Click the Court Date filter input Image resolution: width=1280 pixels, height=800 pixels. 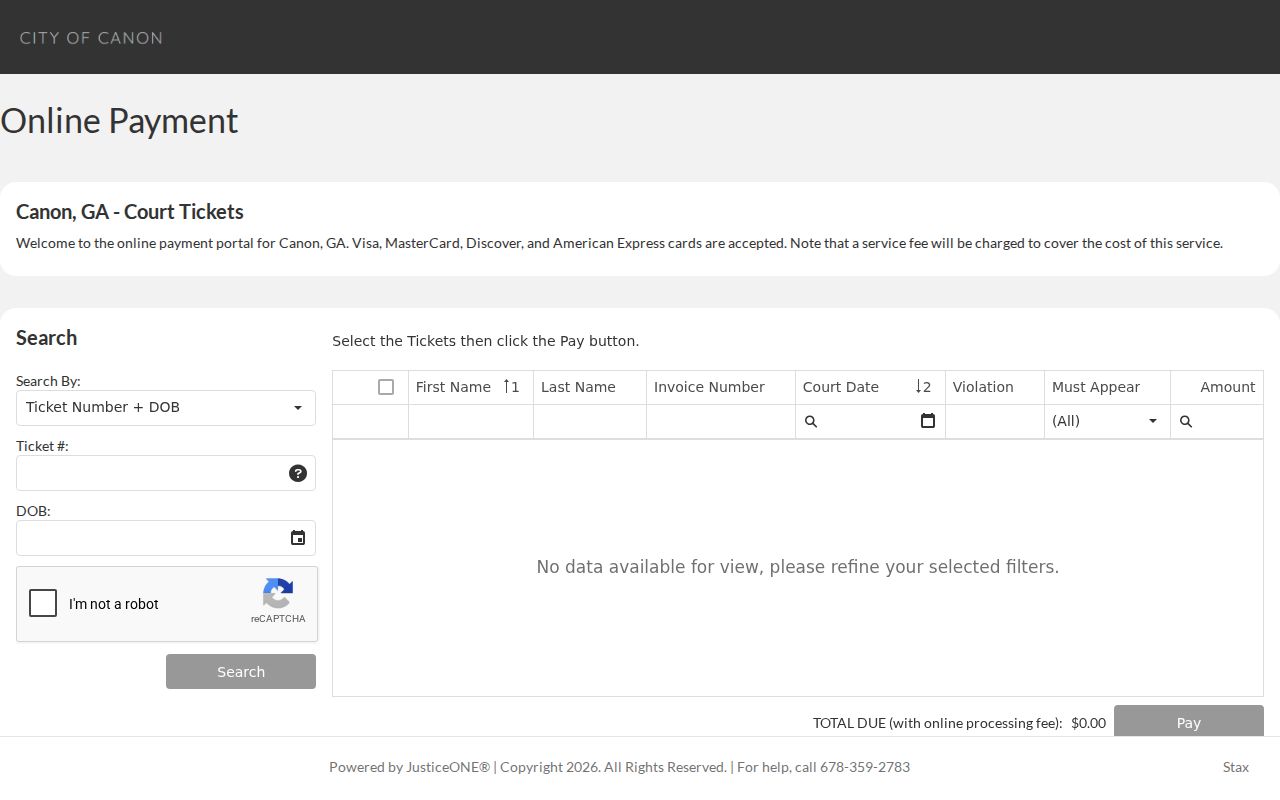868,421
